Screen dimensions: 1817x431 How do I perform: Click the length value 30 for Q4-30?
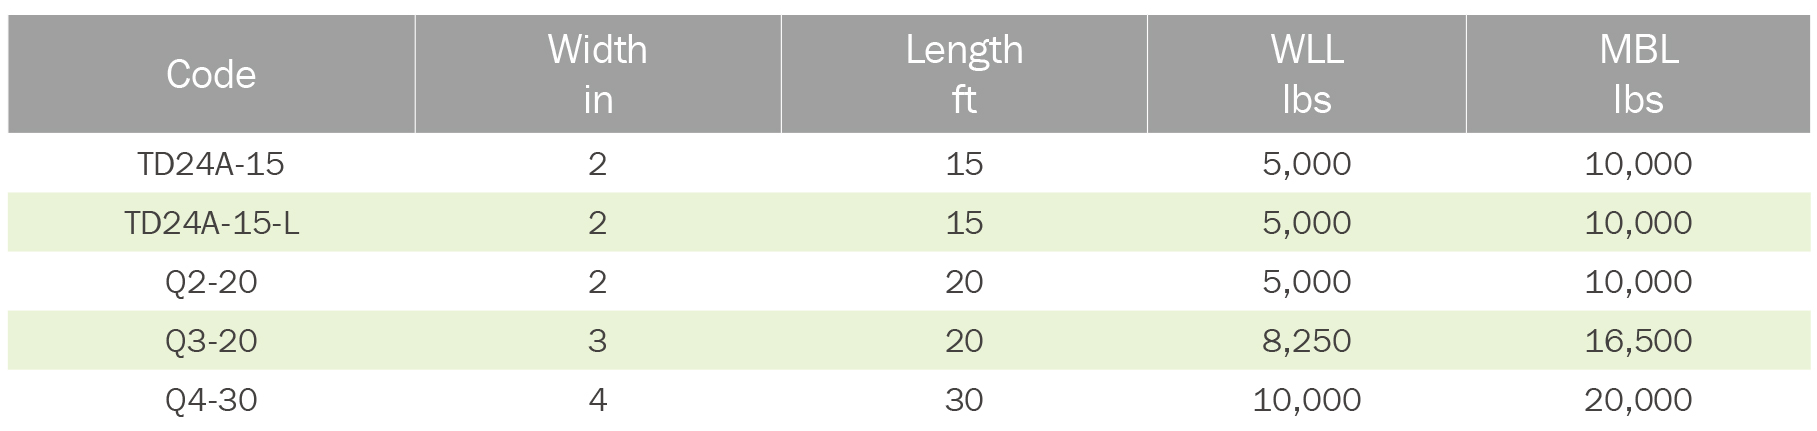tap(964, 400)
